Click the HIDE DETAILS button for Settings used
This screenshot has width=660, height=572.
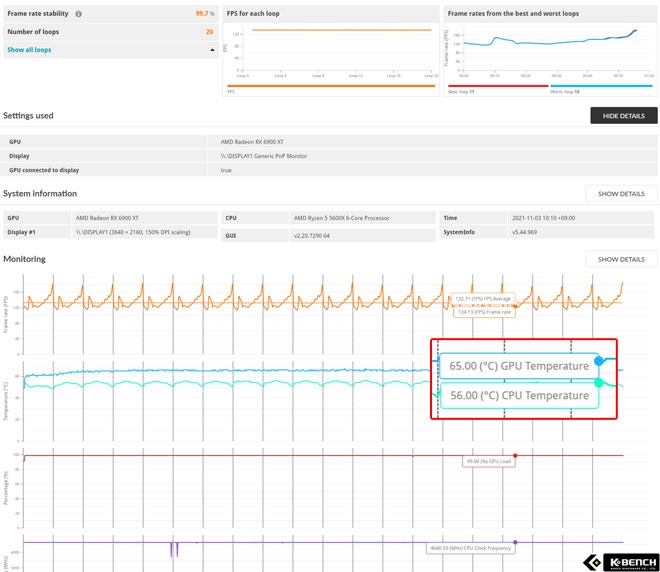[x=623, y=116]
